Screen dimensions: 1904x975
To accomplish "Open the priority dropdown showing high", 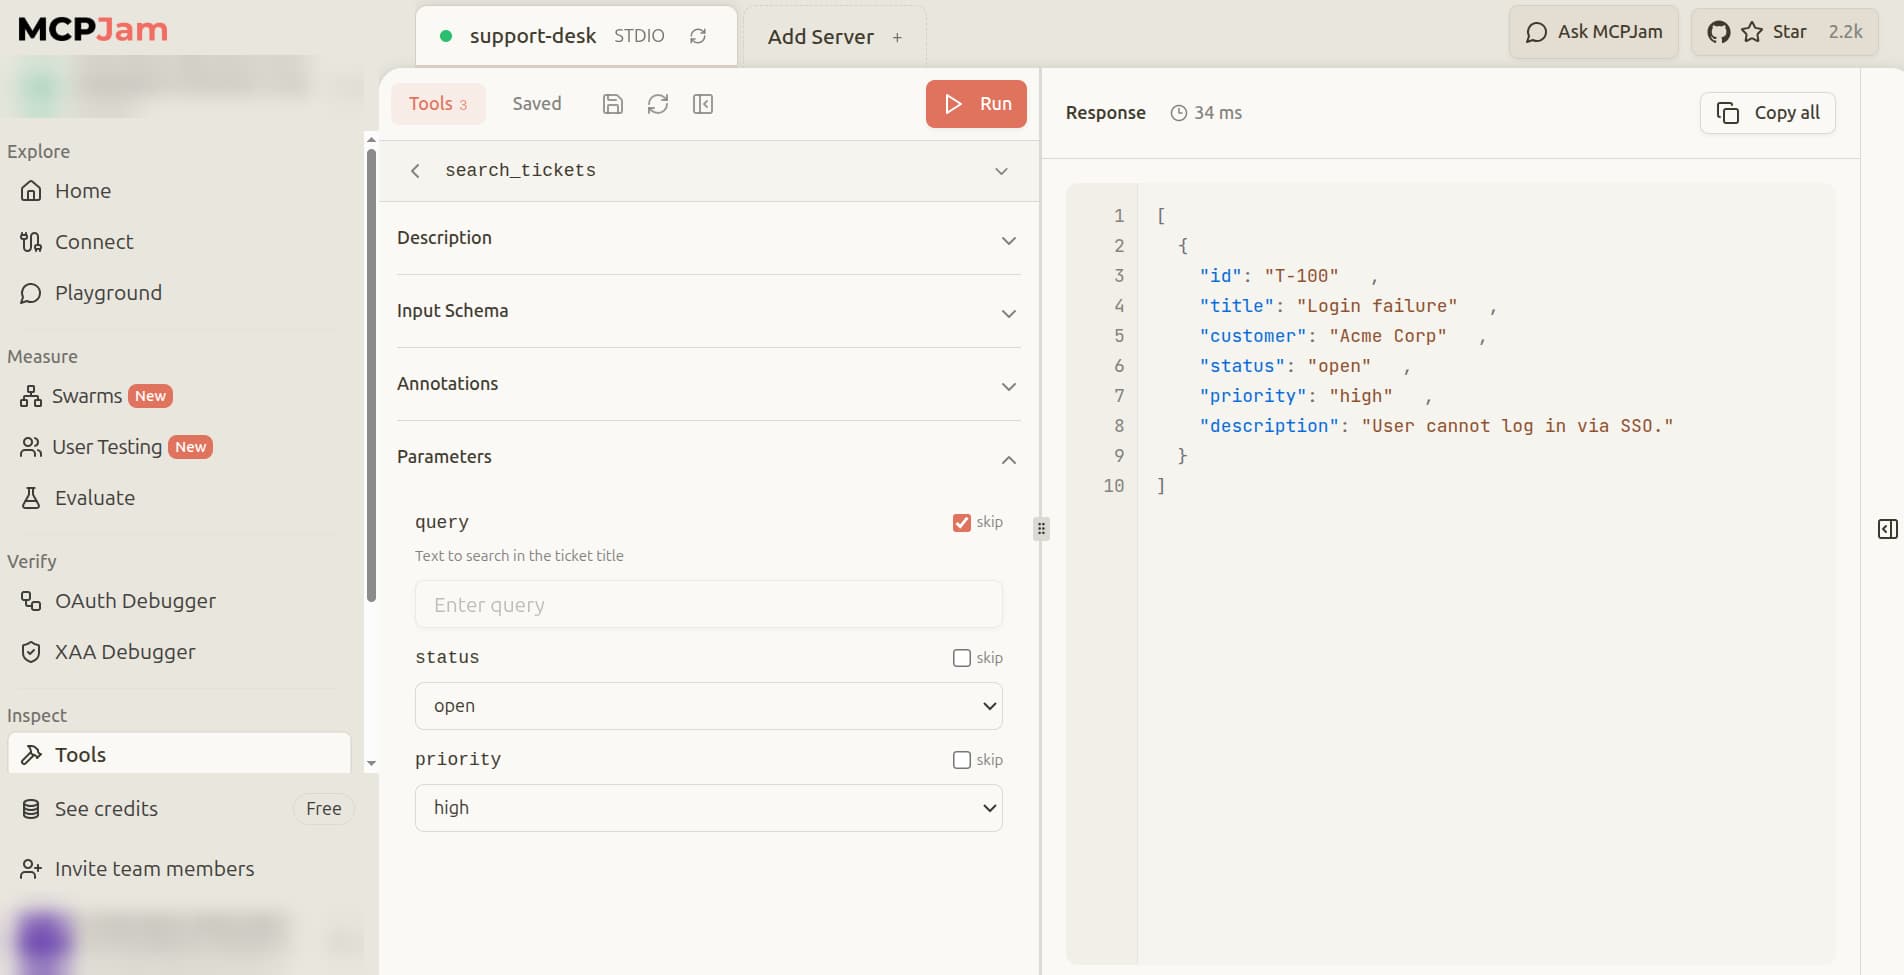I will click(708, 808).
